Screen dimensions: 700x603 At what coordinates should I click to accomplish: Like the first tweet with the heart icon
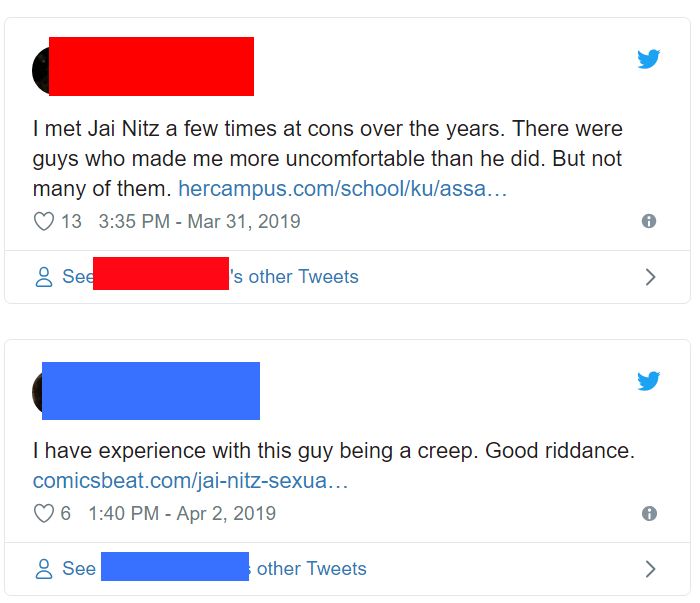tap(44, 221)
